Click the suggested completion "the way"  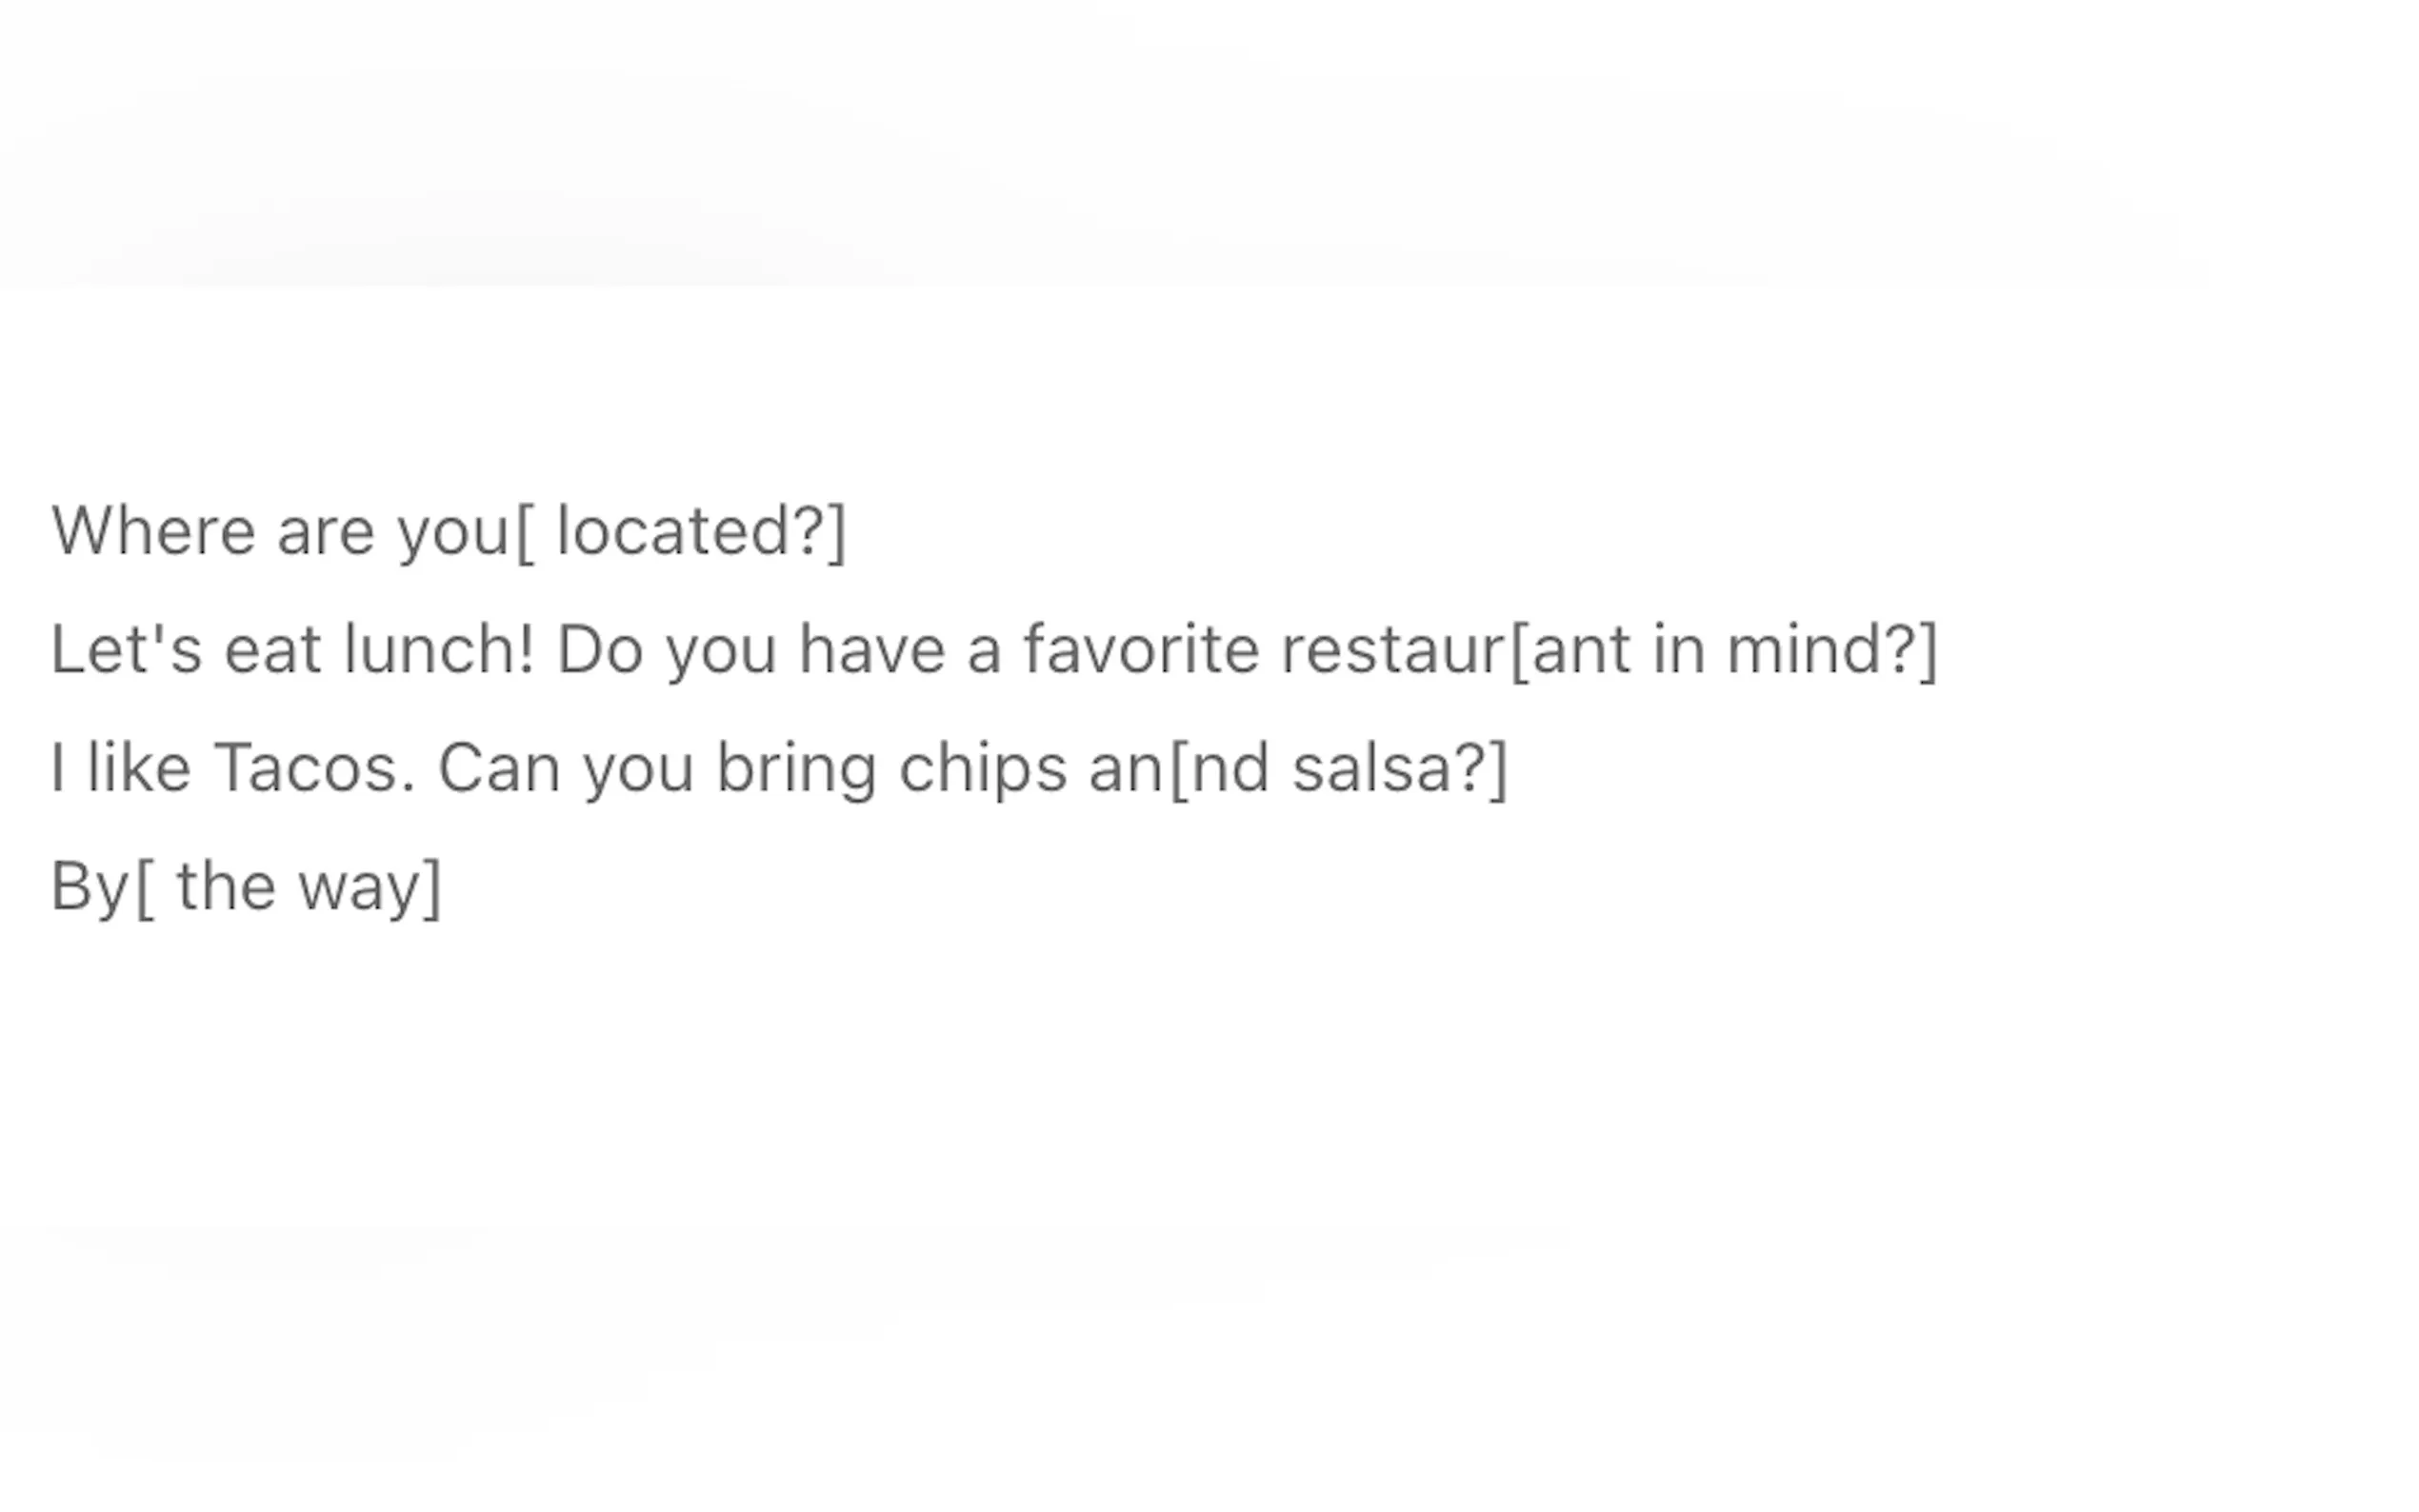click(298, 887)
